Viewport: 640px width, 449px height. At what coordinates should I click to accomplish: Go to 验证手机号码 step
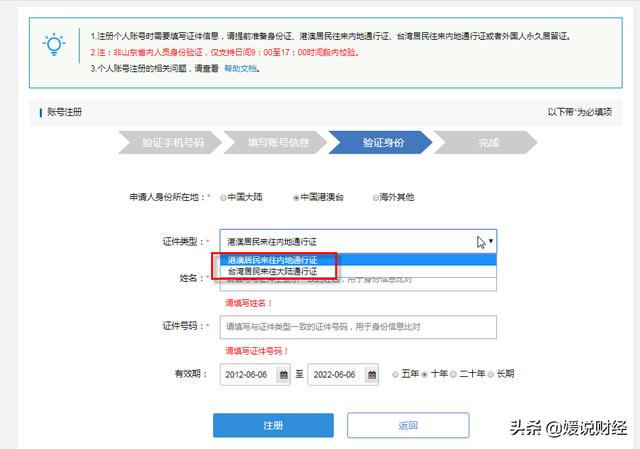click(172, 143)
